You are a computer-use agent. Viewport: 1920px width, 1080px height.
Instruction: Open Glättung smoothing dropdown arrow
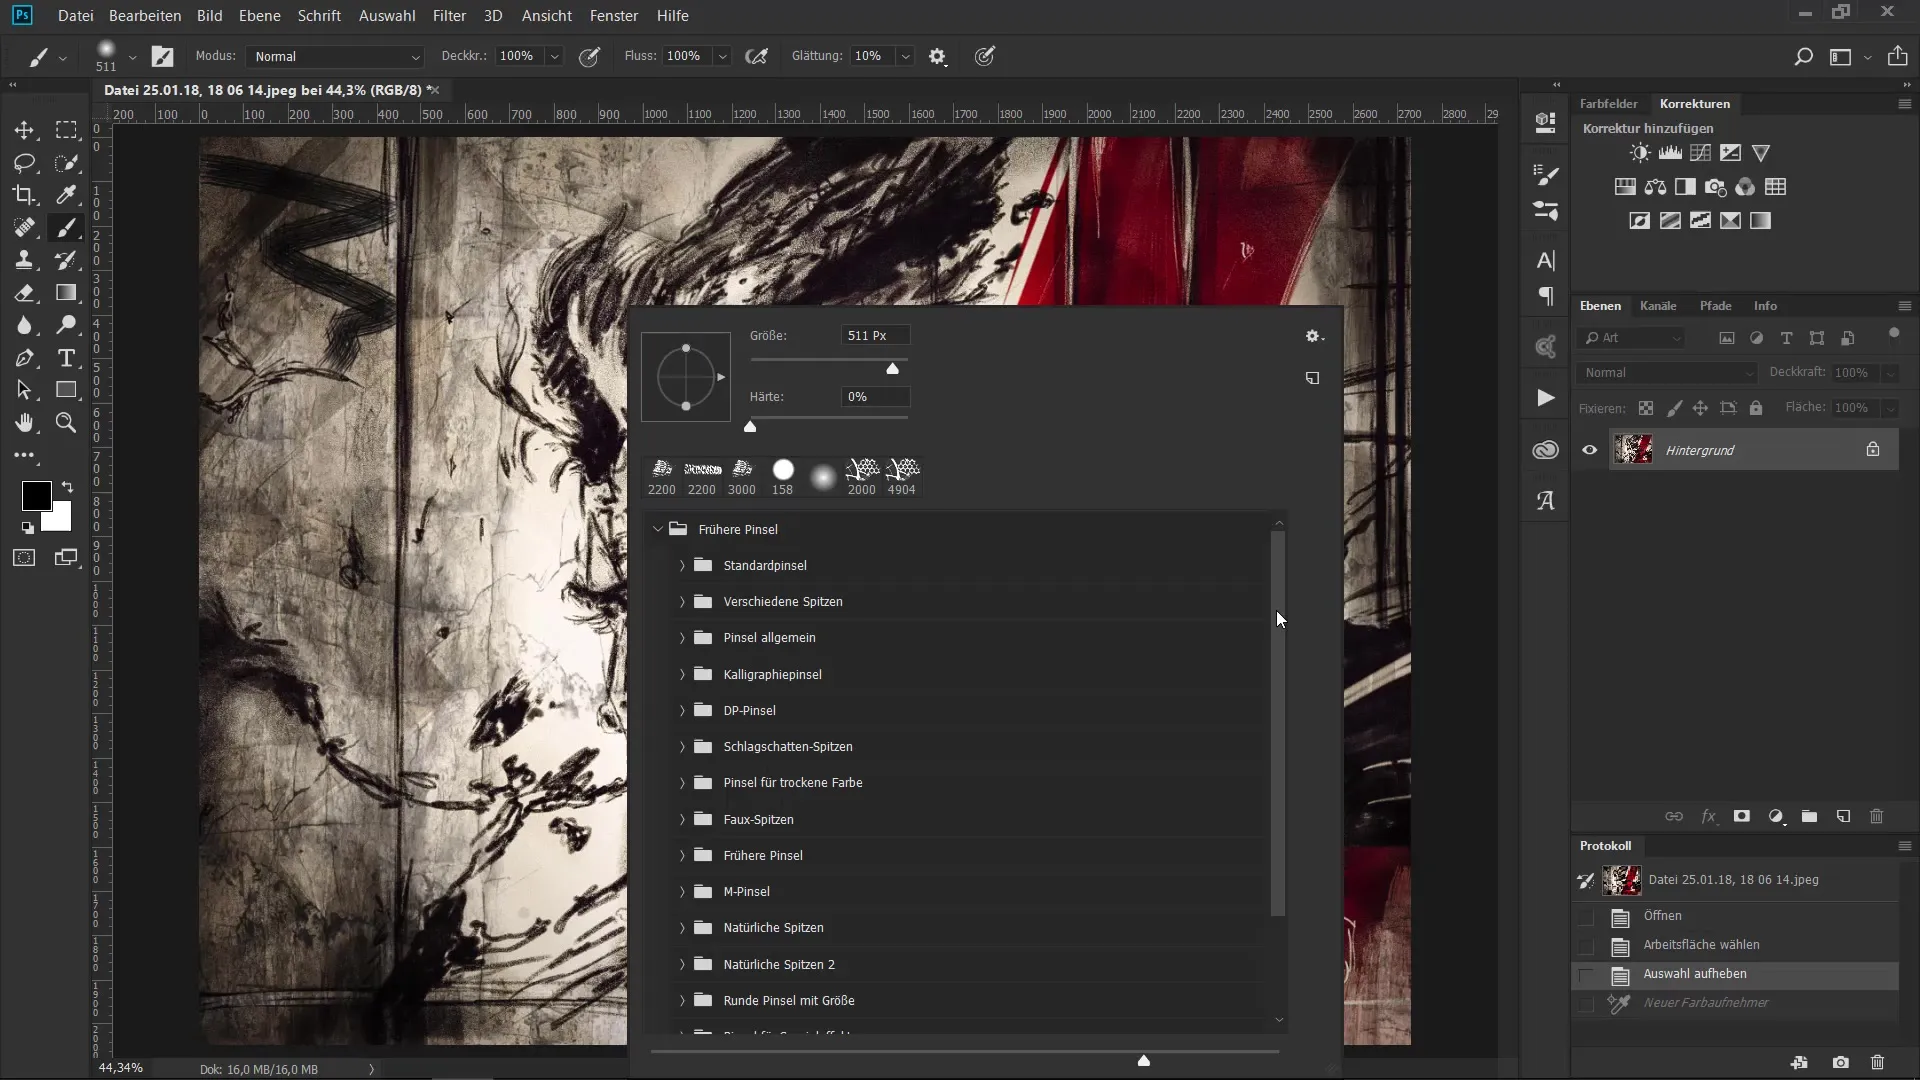[x=905, y=57]
